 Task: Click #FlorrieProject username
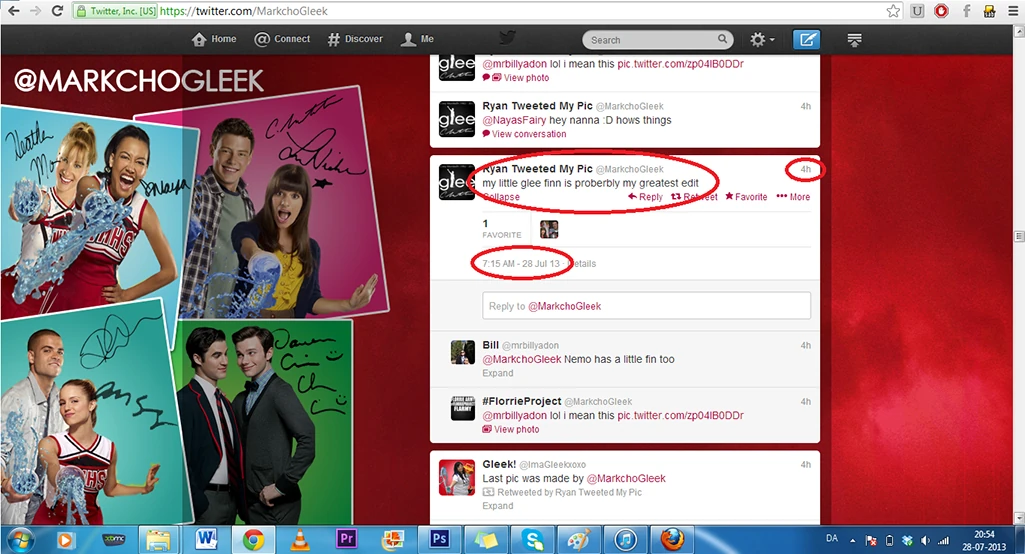coord(522,401)
